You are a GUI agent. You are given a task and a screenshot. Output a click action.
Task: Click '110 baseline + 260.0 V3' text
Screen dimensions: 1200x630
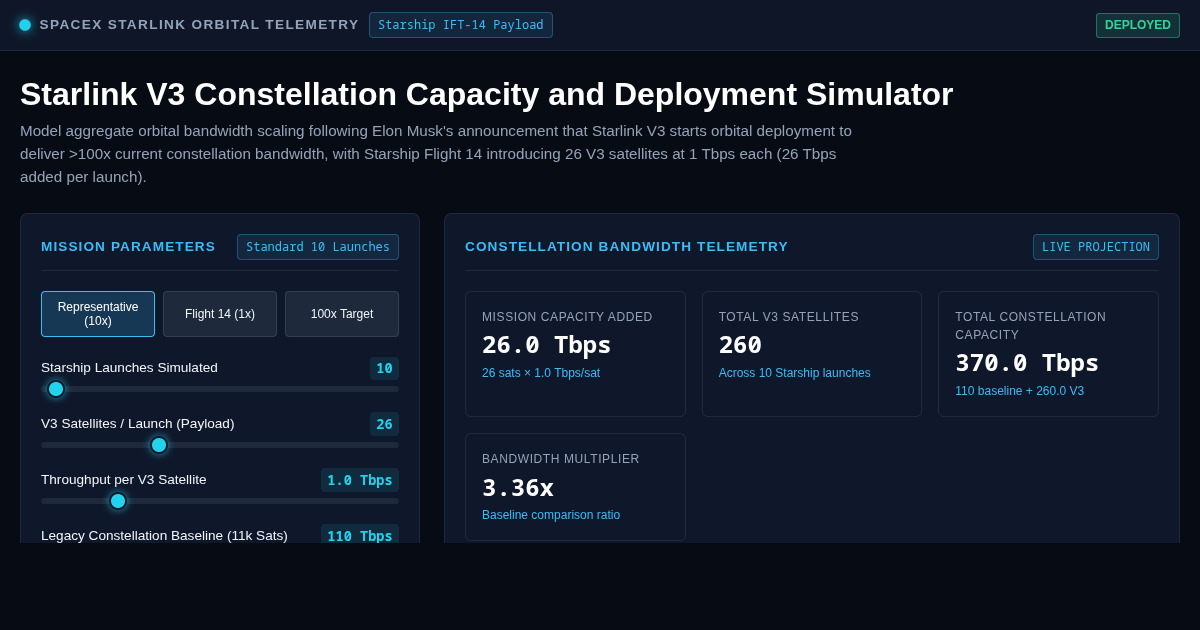tap(1019, 391)
